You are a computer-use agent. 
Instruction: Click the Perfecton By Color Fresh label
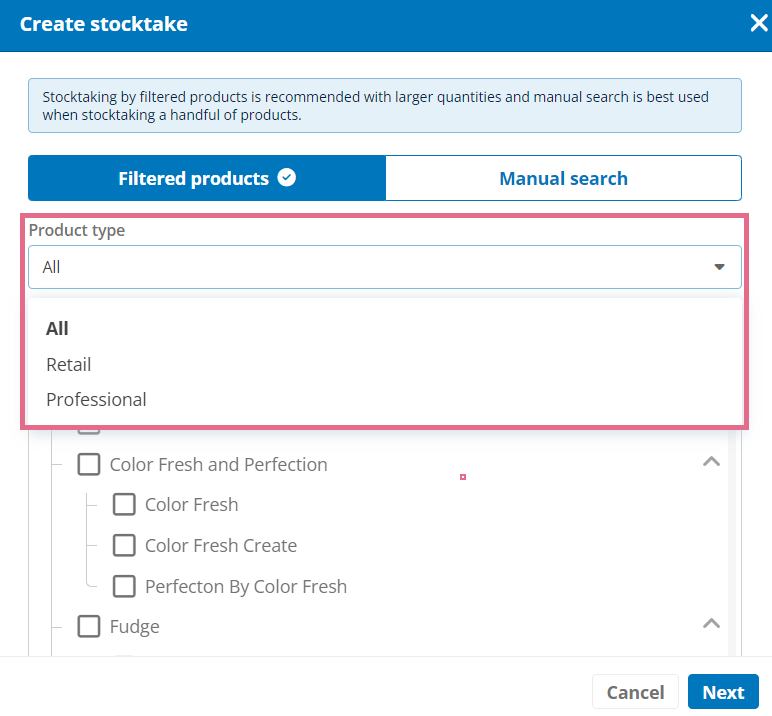[246, 586]
